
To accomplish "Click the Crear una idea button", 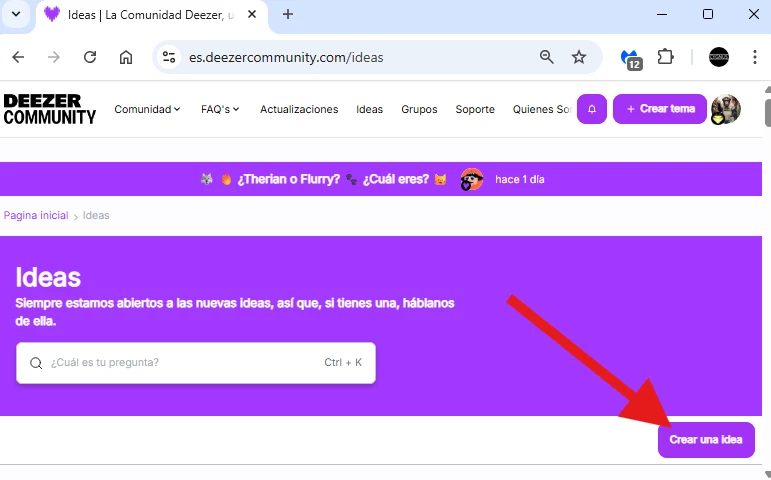I will [x=706, y=440].
